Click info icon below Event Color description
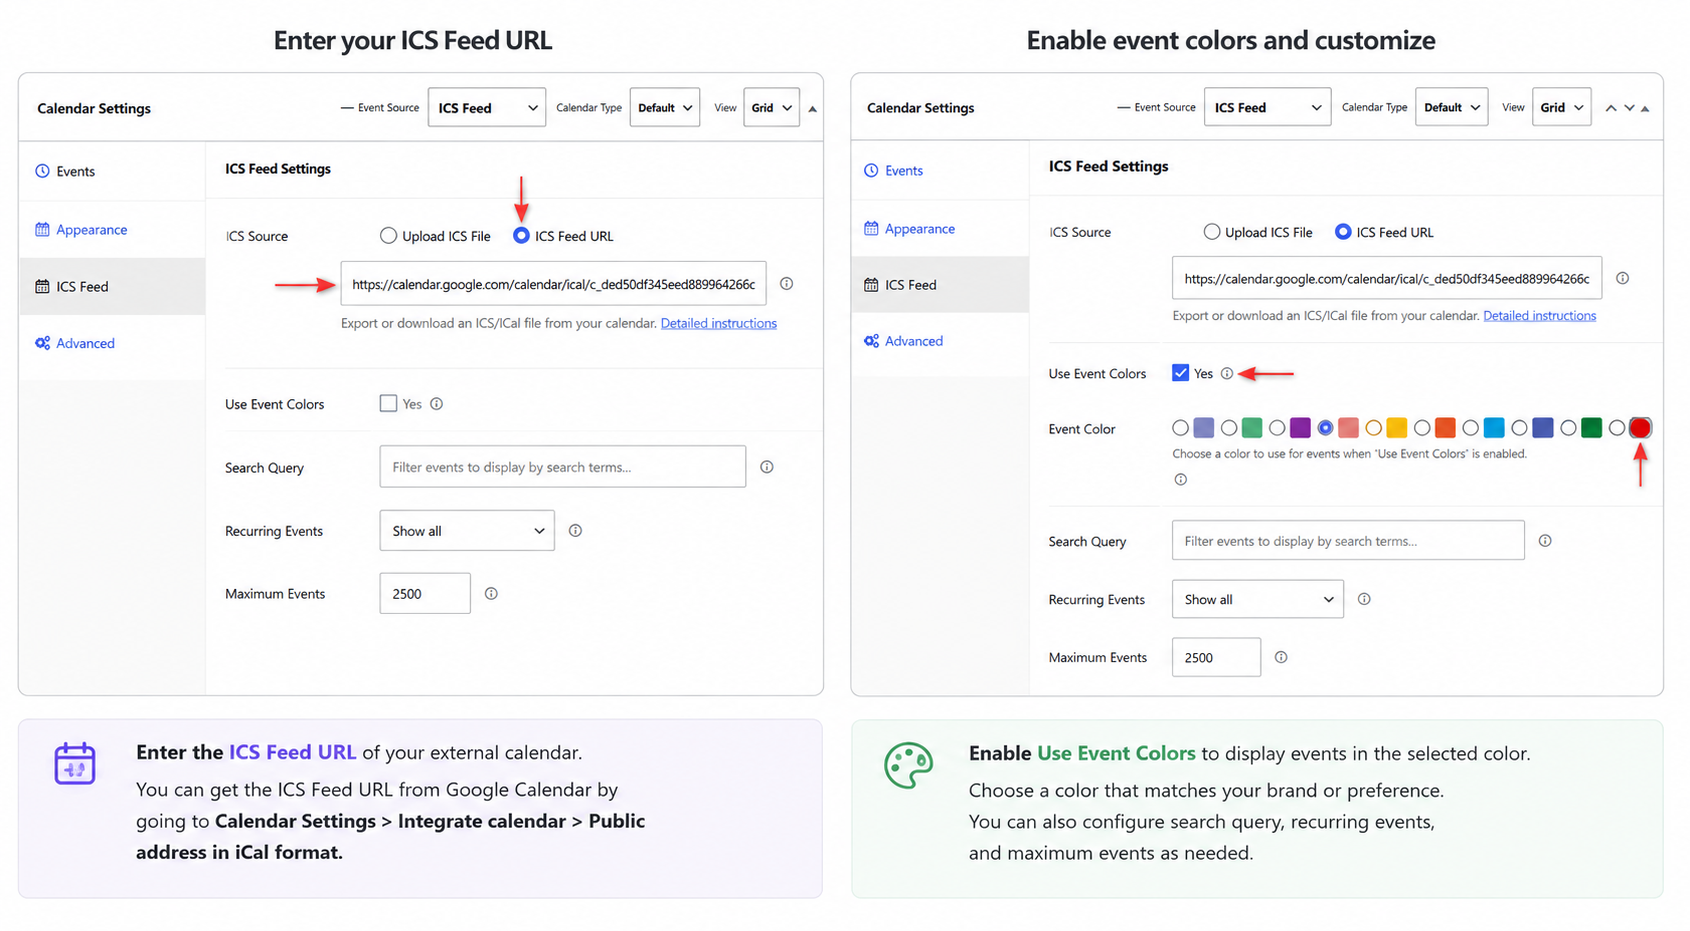1690x931 pixels. point(1181,480)
